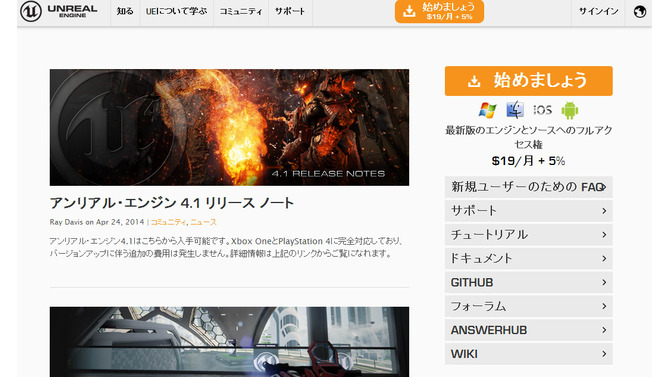Open the second article's game screenshot thumbnail
This screenshot has width=670, height=377.
coord(229,342)
